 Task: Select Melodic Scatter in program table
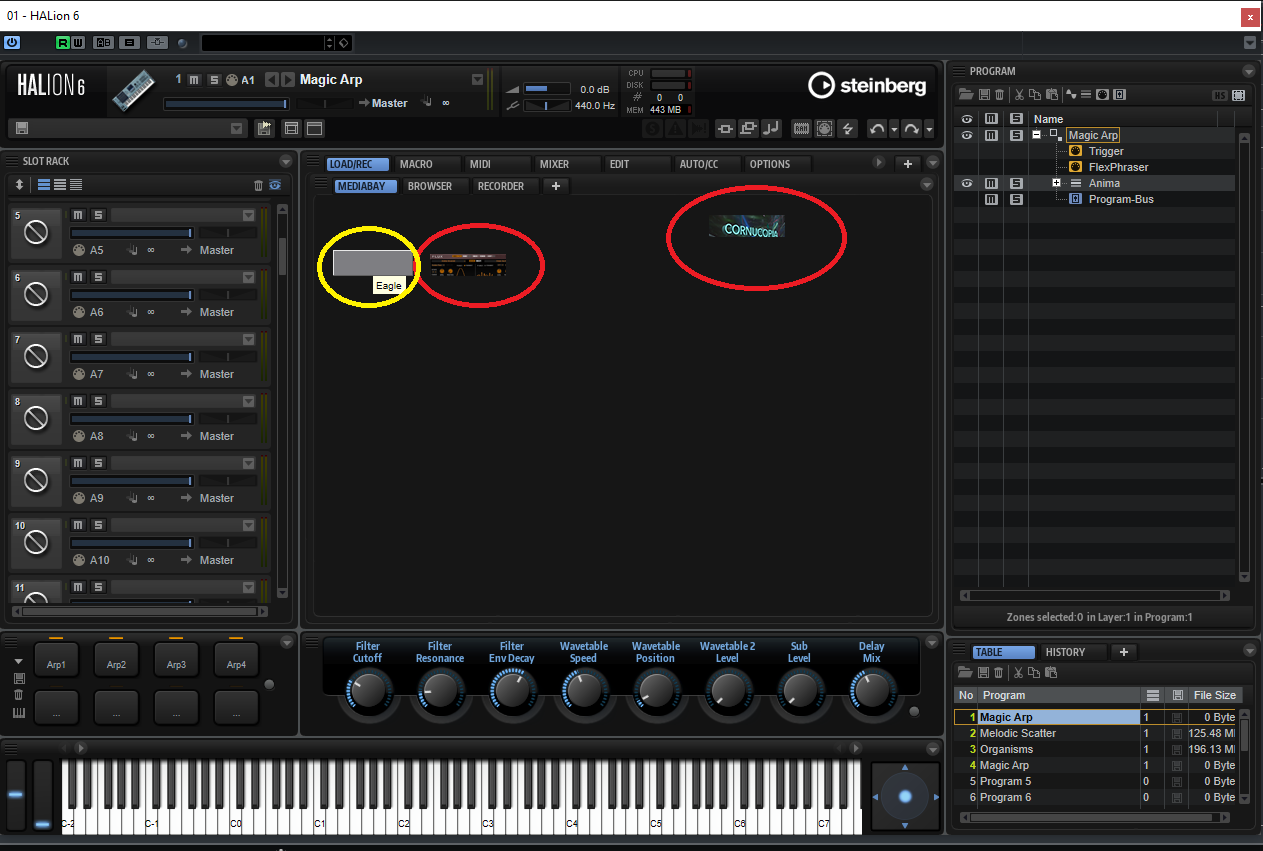pos(1017,733)
